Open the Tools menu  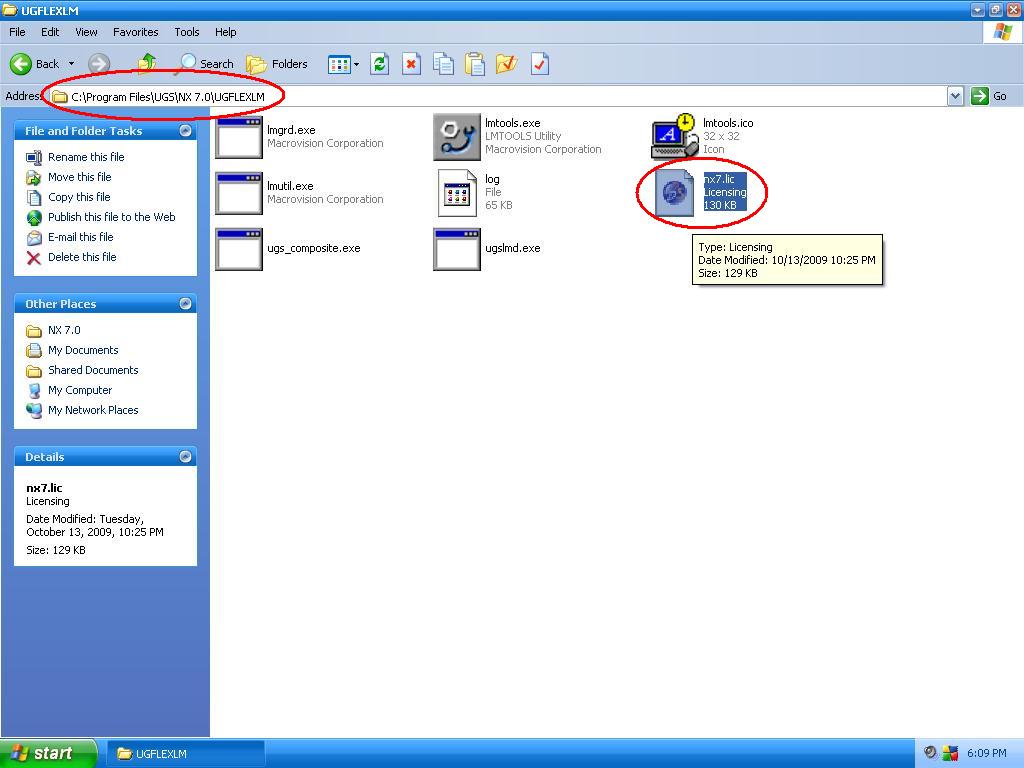[x=187, y=32]
